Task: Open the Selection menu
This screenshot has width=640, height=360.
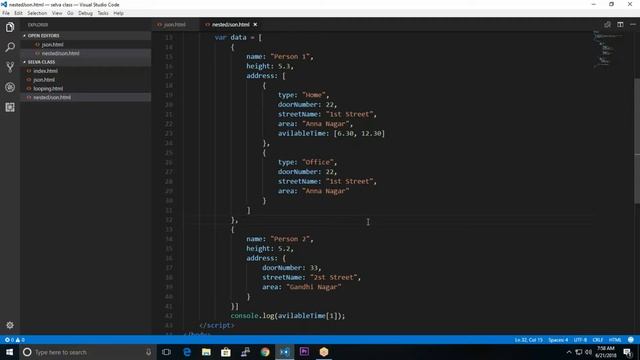Action: click(x=37, y=13)
